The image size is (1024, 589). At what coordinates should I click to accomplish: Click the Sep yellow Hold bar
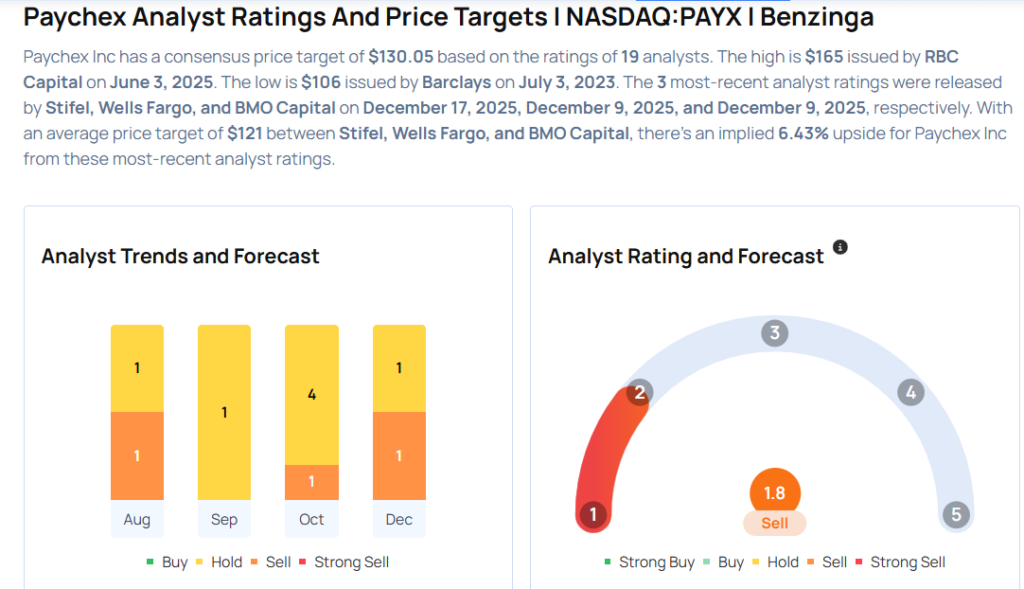coord(224,412)
